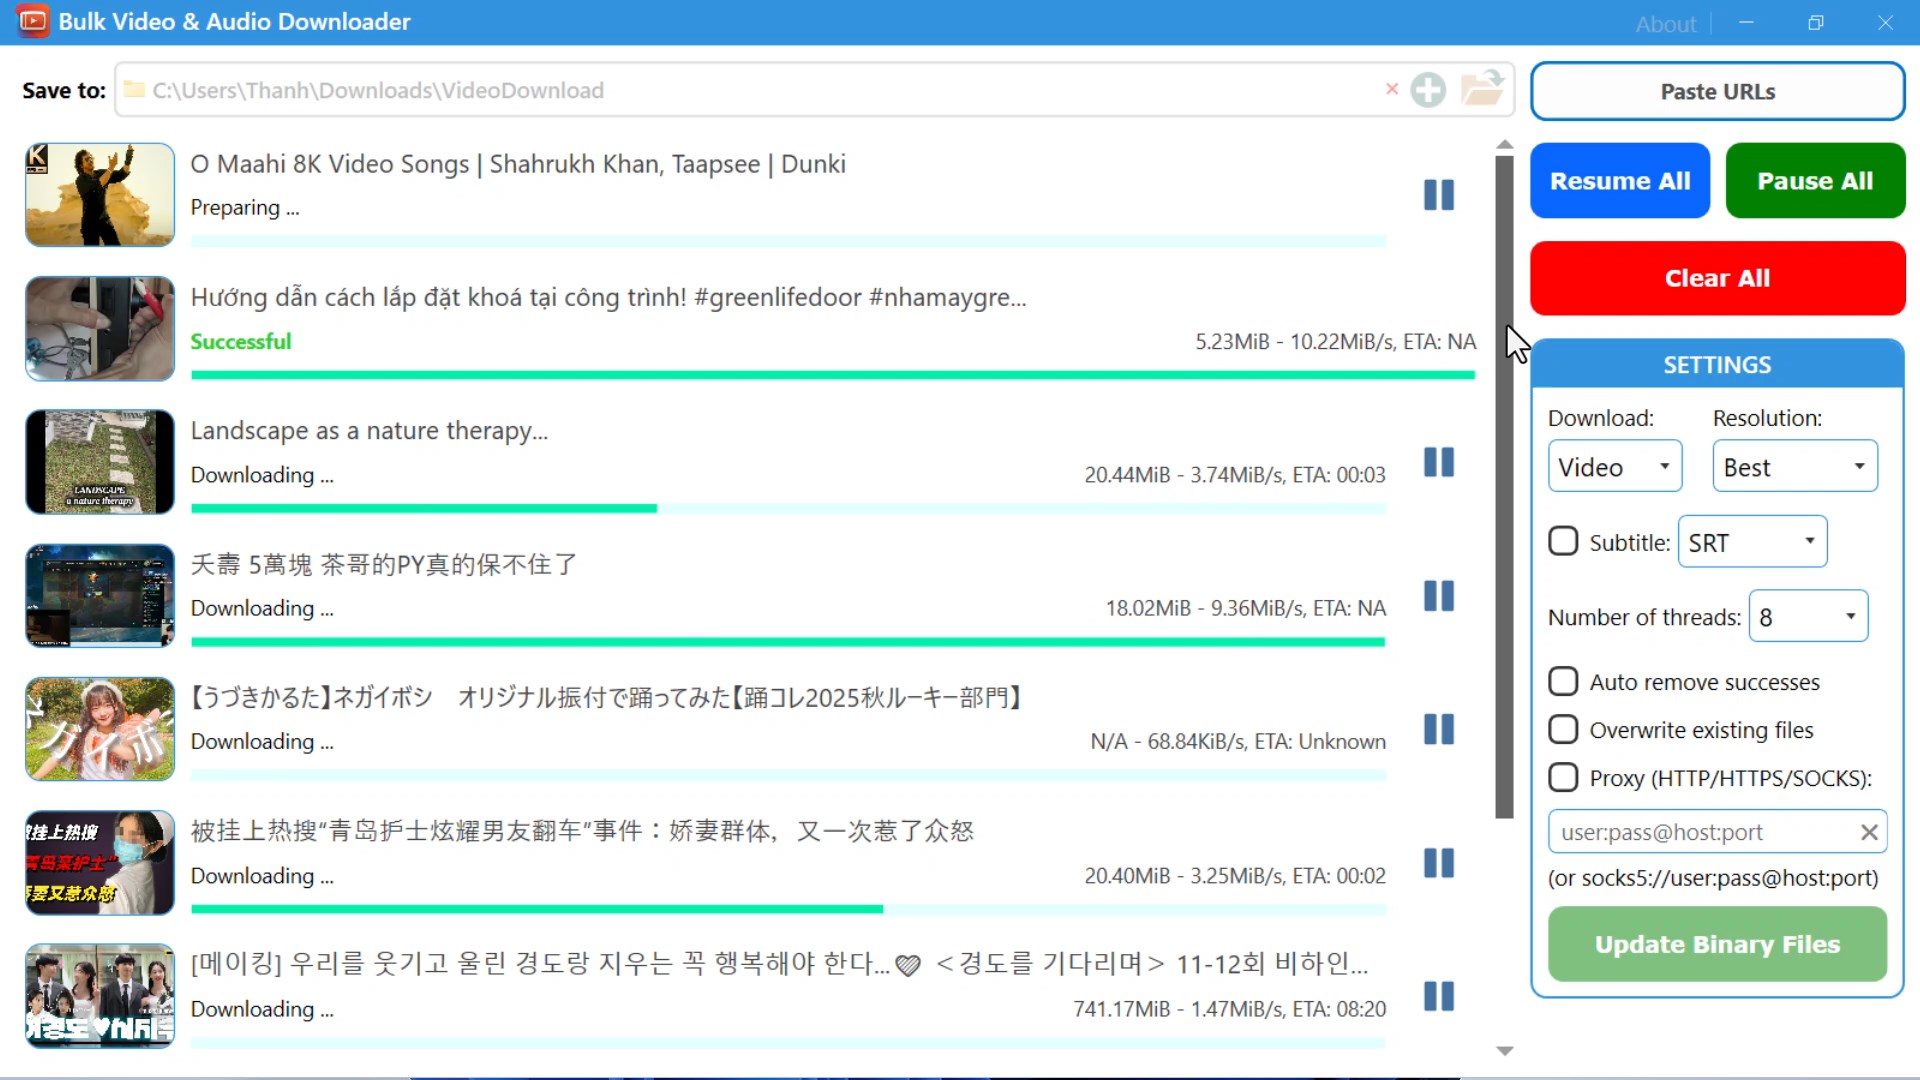Pause the Landscape as nature therapy download

click(1438, 462)
